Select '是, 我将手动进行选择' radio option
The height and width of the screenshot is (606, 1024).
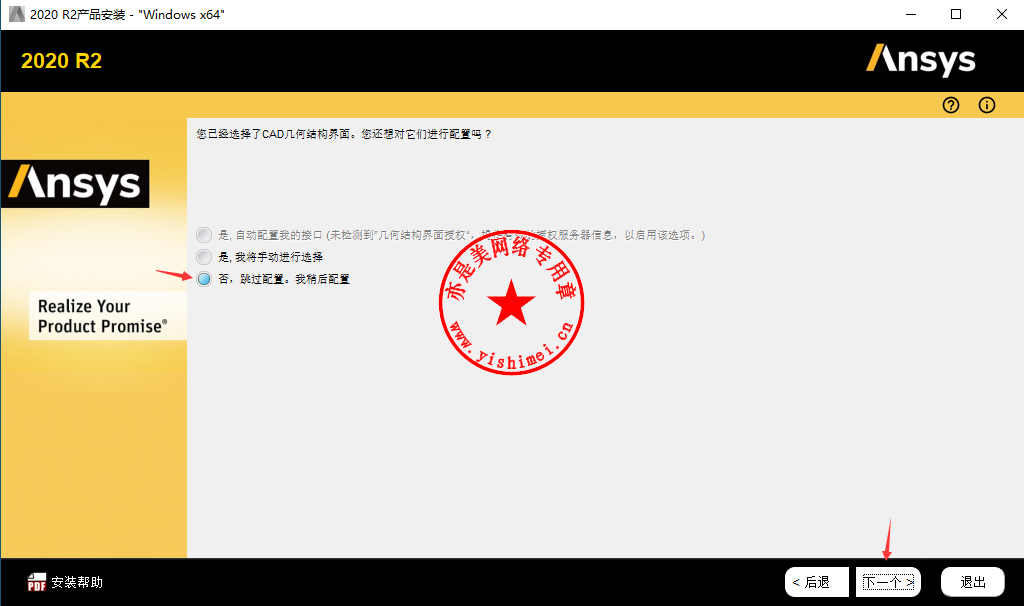point(204,257)
